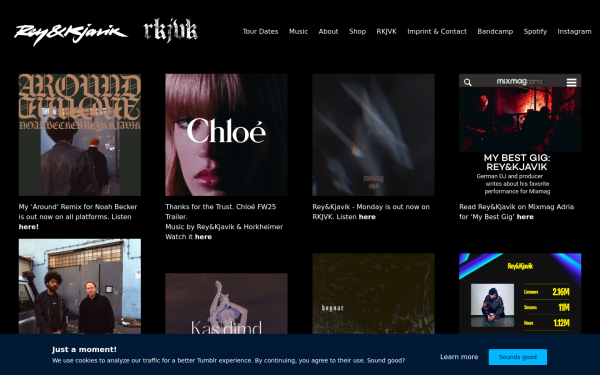The height and width of the screenshot is (375, 600).
Task: Open Imprint & Contact page
Action: (437, 31)
